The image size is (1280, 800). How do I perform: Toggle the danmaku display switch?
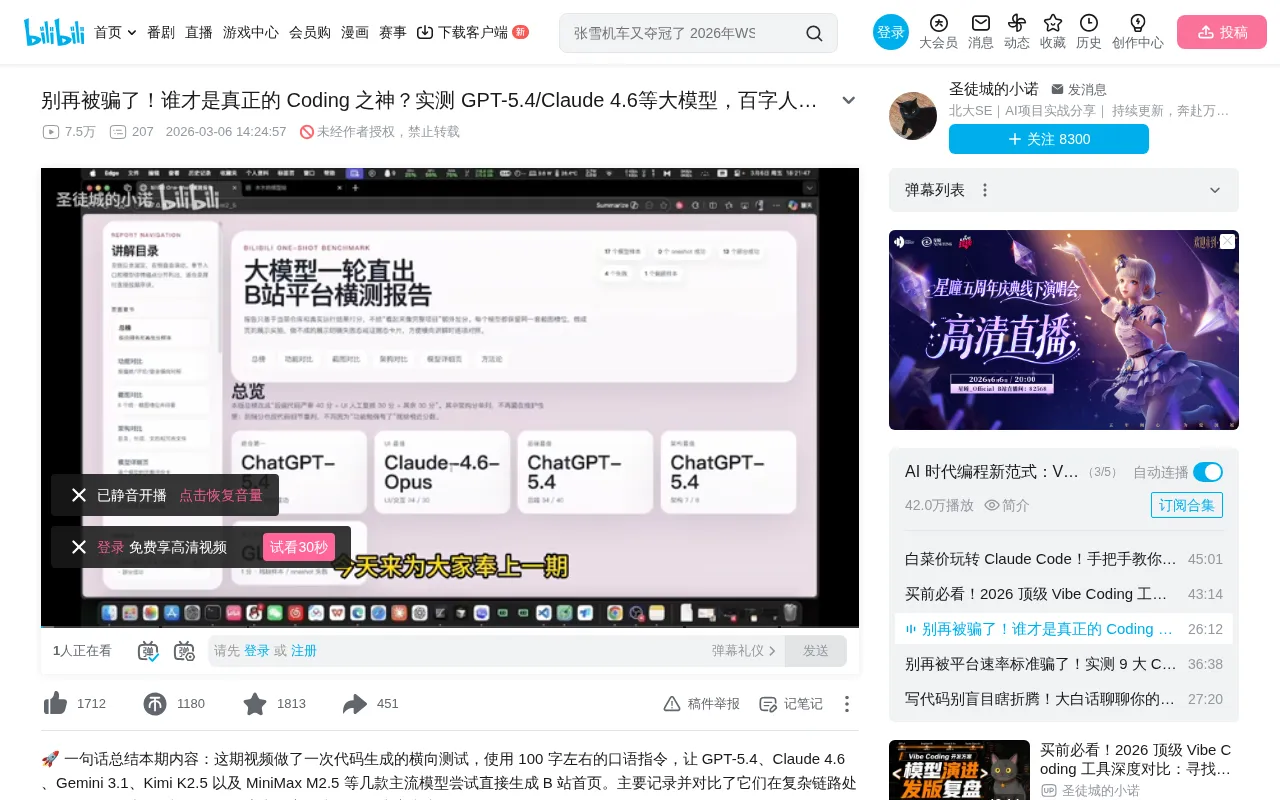tap(148, 651)
